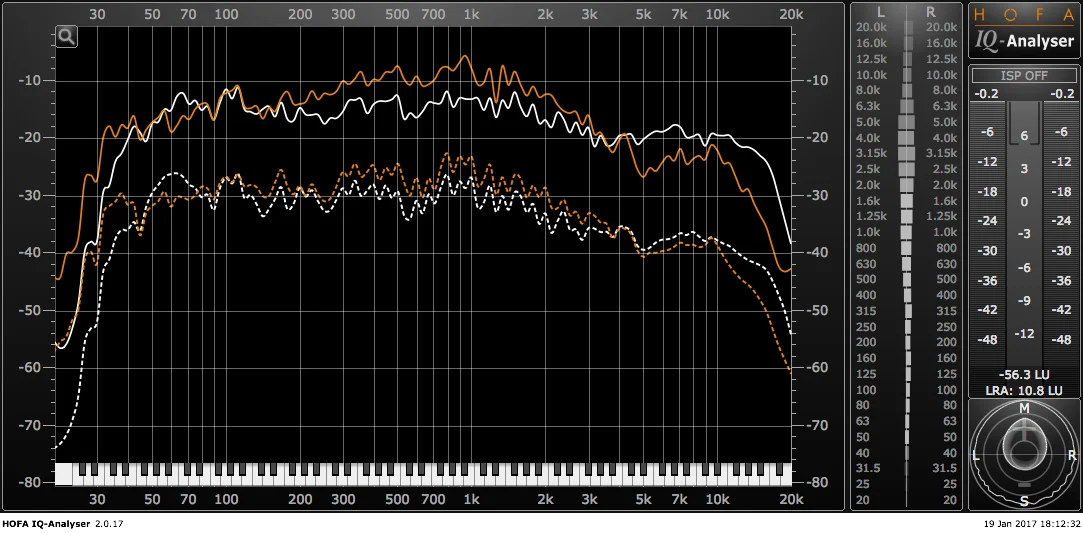Click the R column header of spectrogram
The height and width of the screenshot is (533, 1083).
pos(930,12)
